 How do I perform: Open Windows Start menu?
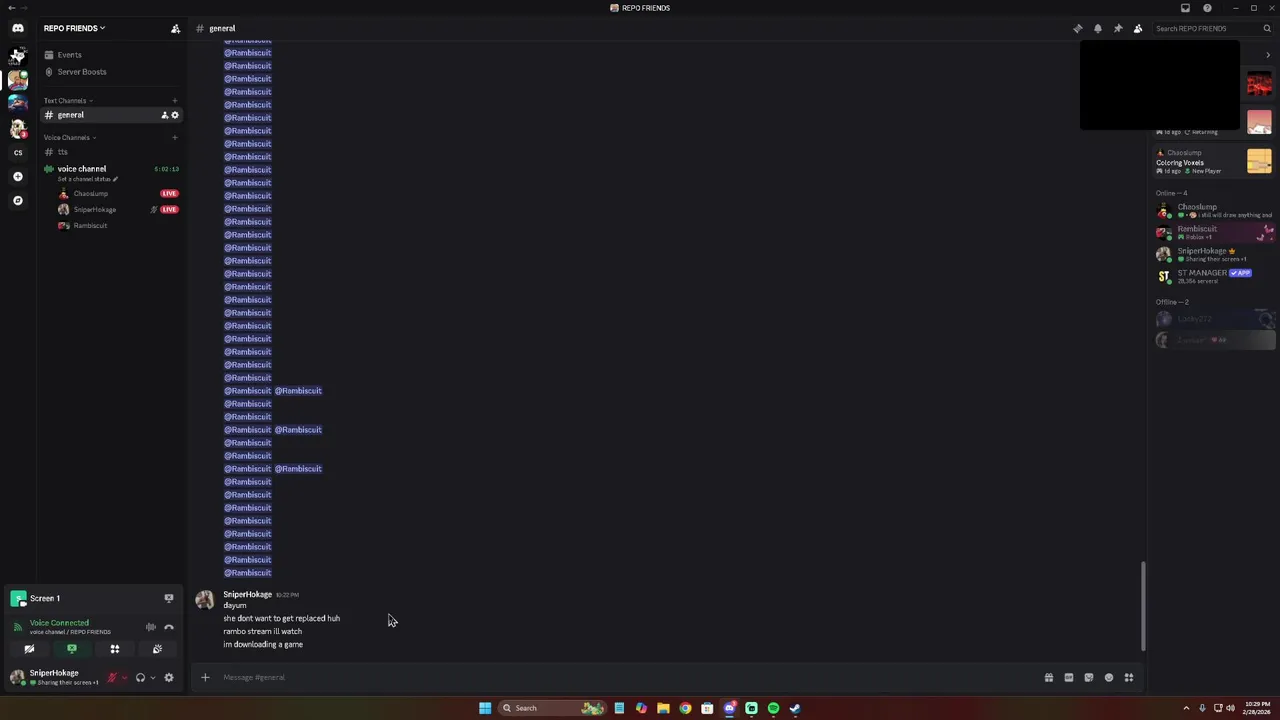485,708
